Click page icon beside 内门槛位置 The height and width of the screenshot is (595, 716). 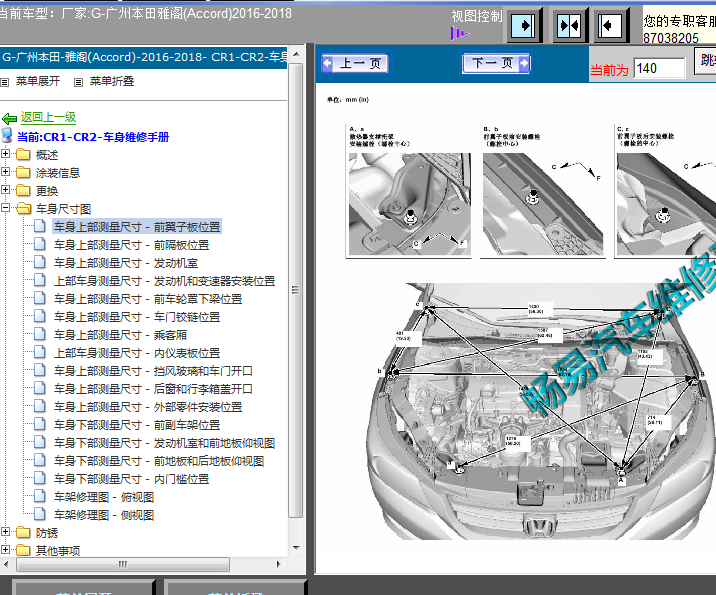tap(40, 478)
